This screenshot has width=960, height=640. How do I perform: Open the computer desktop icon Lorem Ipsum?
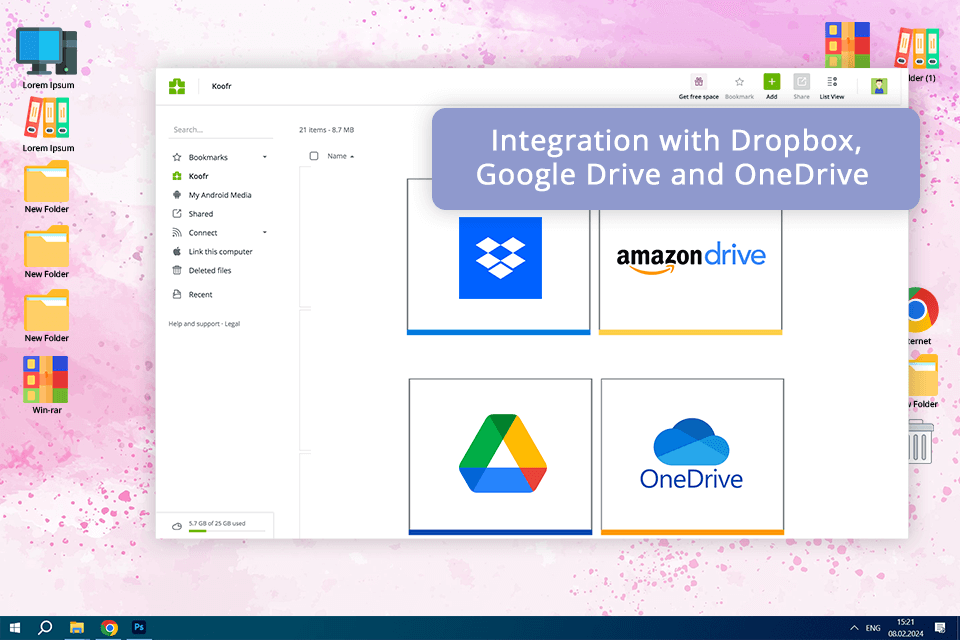pos(48,59)
